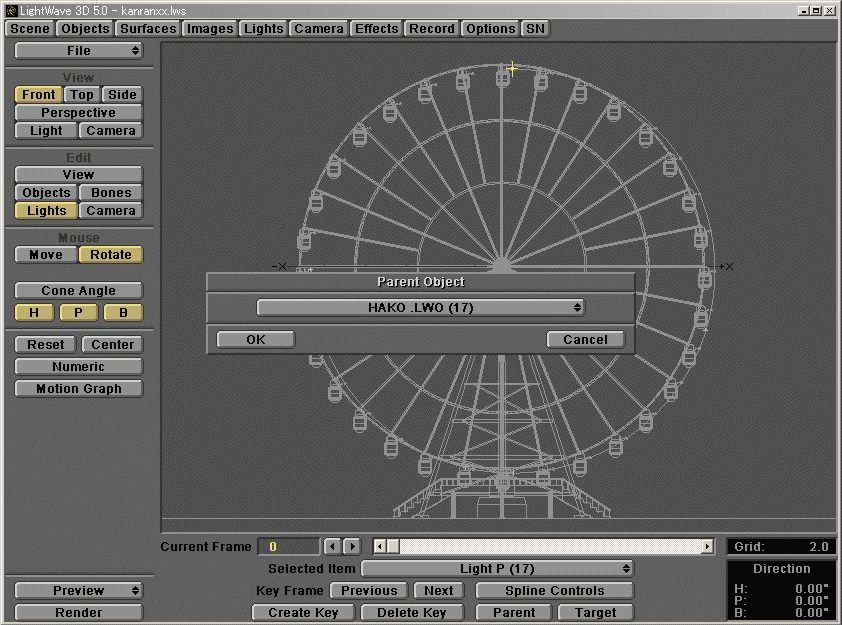Cancel the Parent Object dialog

pyautogui.click(x=585, y=340)
